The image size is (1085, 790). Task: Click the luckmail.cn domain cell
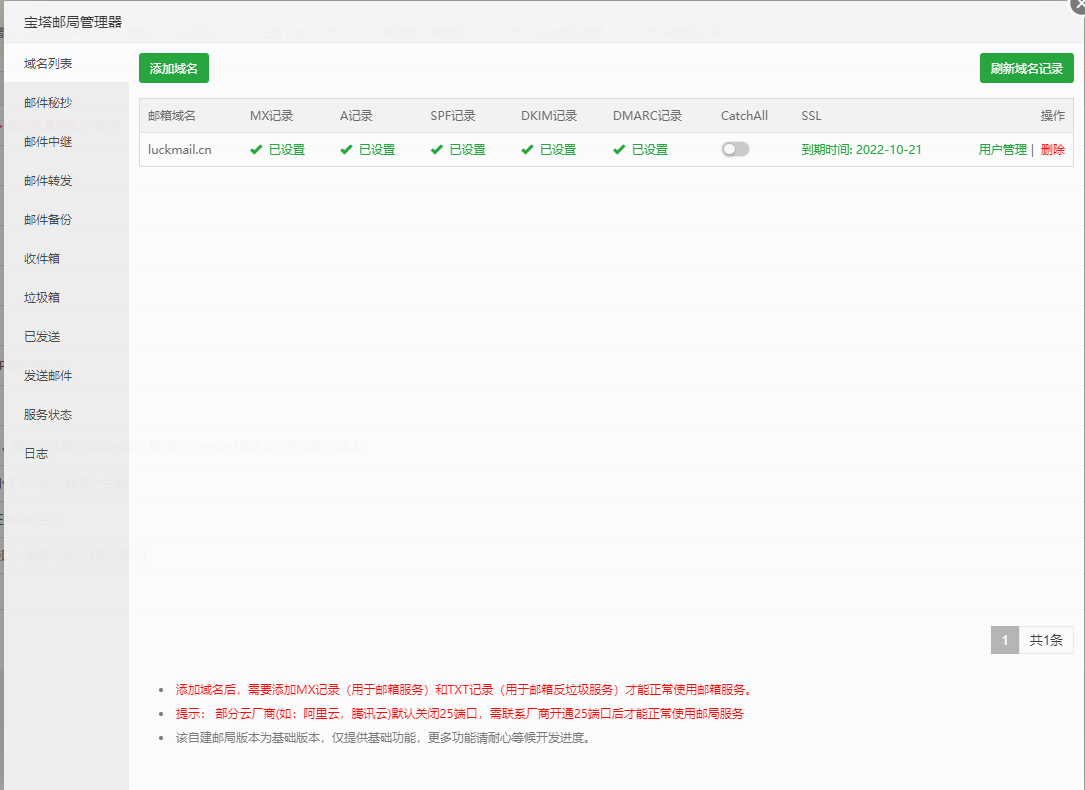click(180, 149)
